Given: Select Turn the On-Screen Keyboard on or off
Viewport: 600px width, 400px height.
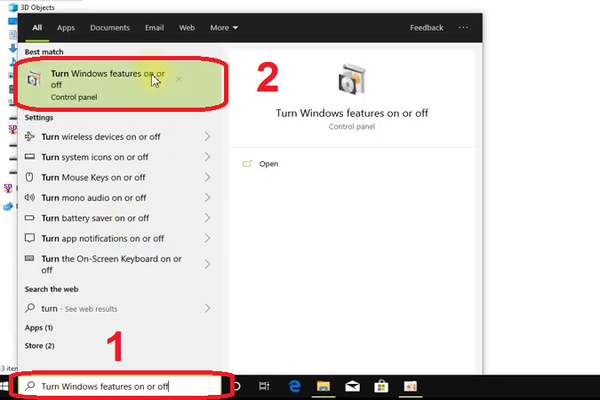Looking at the screenshot, I should [111, 264].
